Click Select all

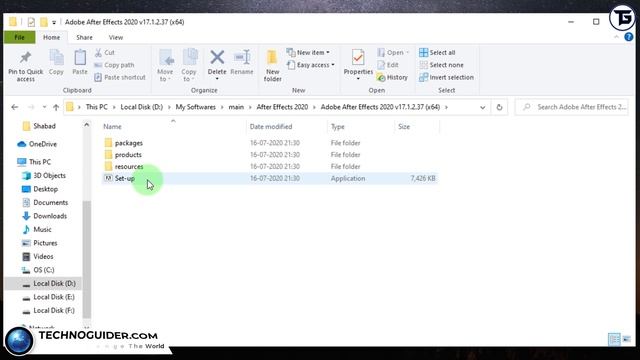437,53
